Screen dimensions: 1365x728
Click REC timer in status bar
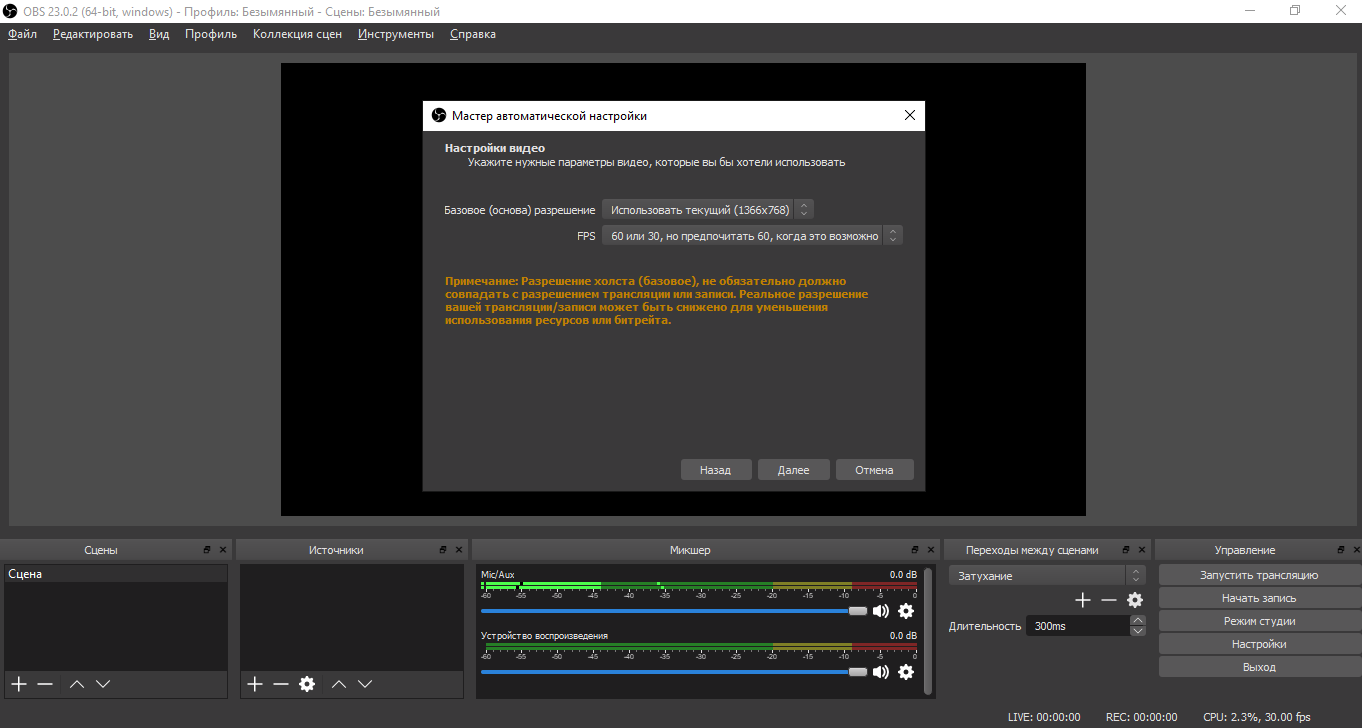tap(1141, 717)
